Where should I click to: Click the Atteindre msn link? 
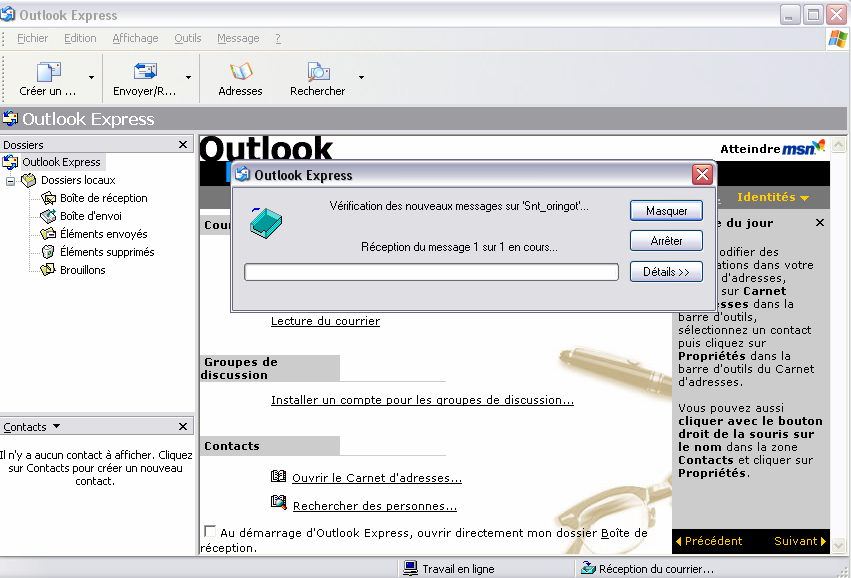(773, 148)
